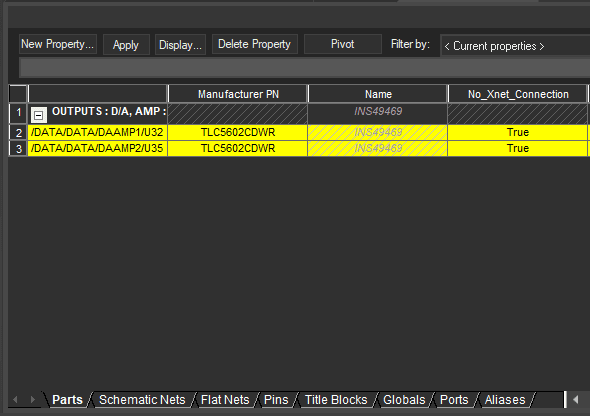Image resolution: width=590 pixels, height=416 pixels.
Task: Switch to the Parts tab
Action: pos(67,399)
